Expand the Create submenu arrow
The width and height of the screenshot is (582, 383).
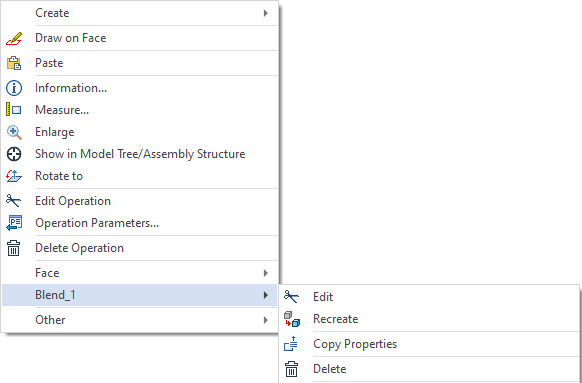coord(265,13)
